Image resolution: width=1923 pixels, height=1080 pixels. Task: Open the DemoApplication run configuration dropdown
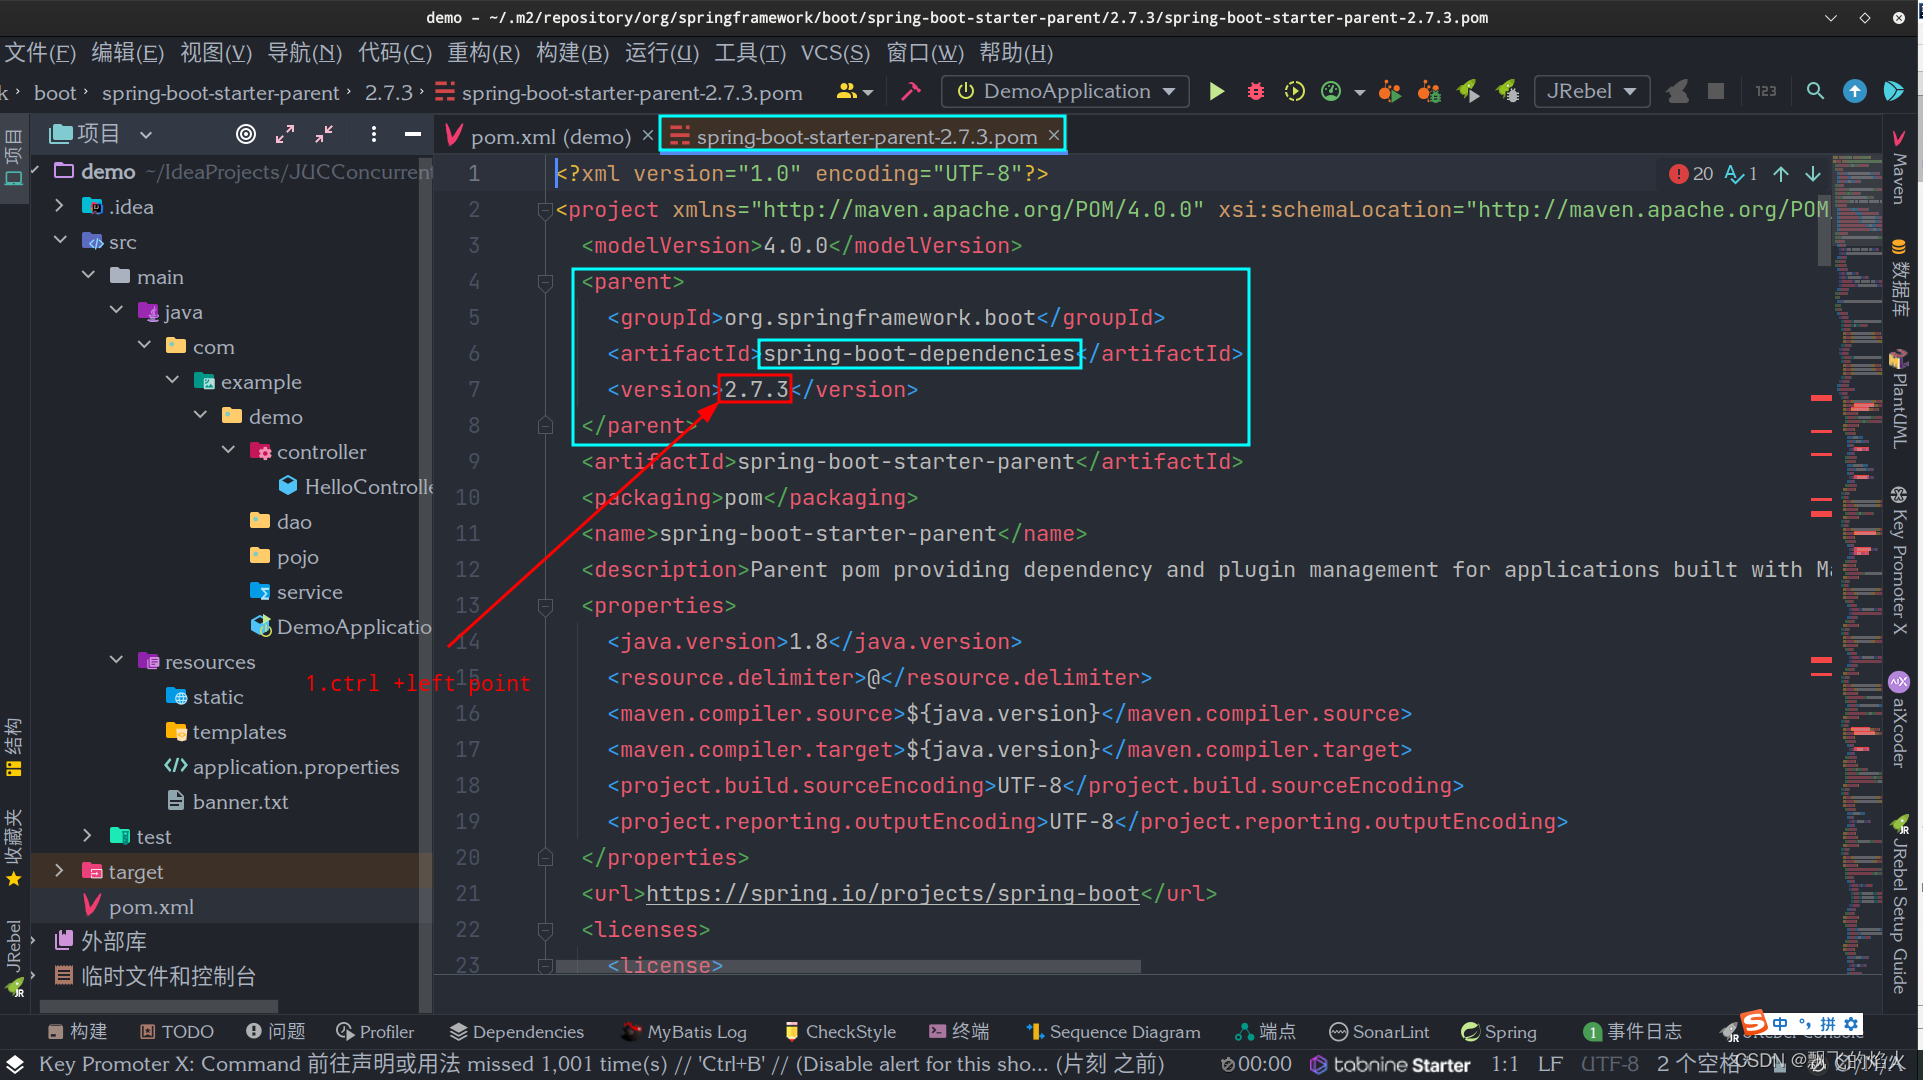[x=1065, y=92]
